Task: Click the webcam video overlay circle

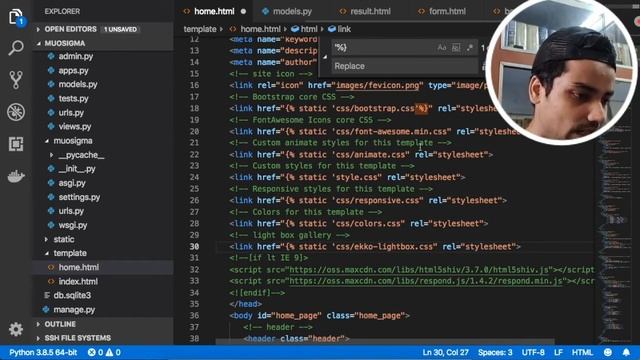Action: 562,70
